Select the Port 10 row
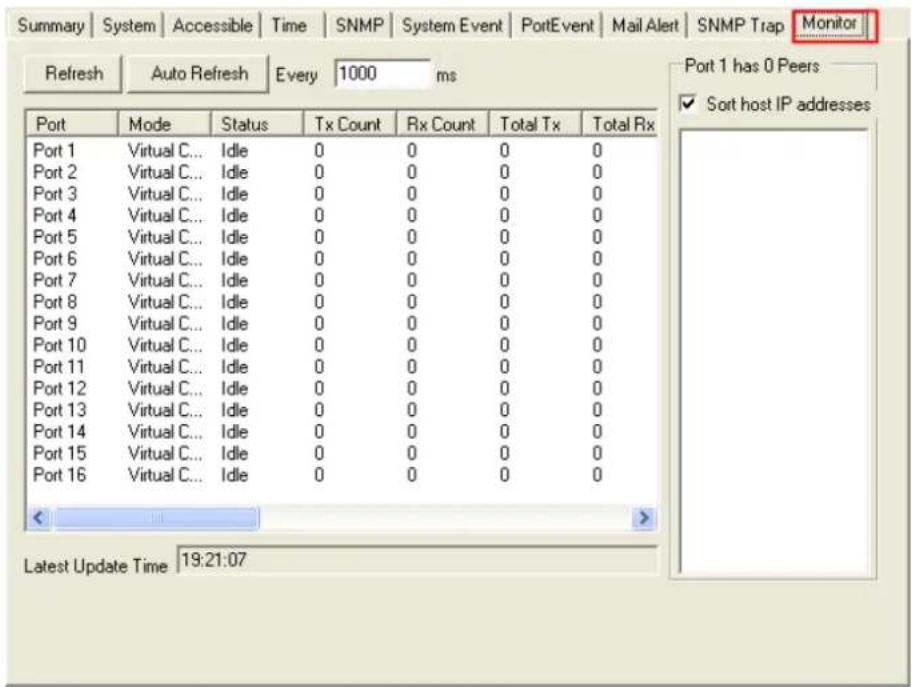Image resolution: width=912 pixels, height=687 pixels. [x=342, y=345]
